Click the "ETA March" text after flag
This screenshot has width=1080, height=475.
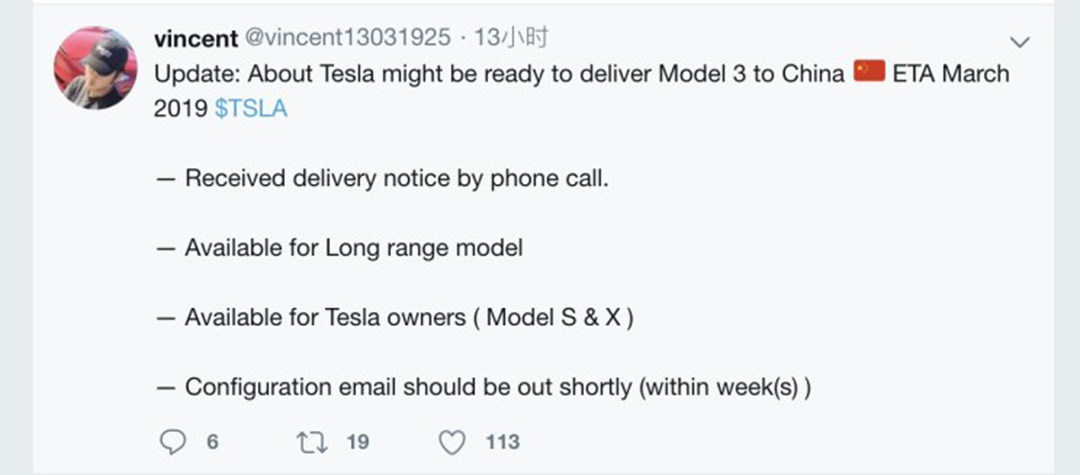[x=950, y=74]
